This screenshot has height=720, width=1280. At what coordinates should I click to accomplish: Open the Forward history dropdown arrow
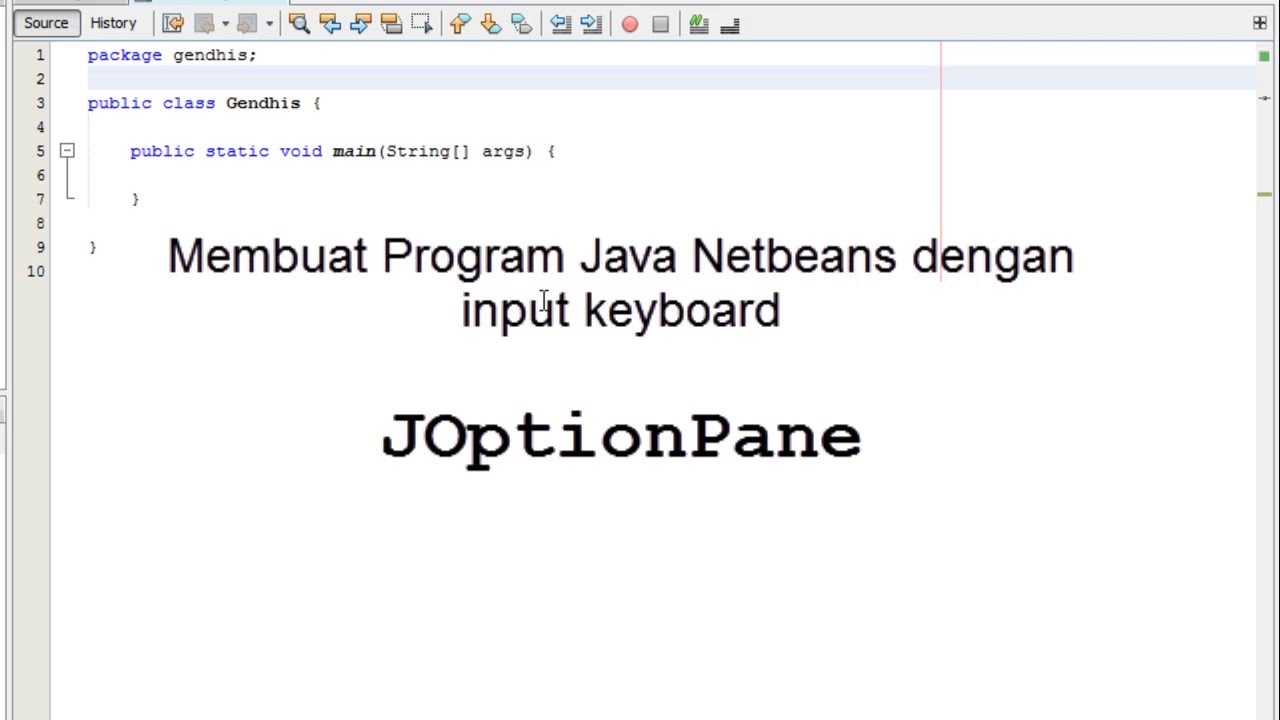(x=269, y=24)
